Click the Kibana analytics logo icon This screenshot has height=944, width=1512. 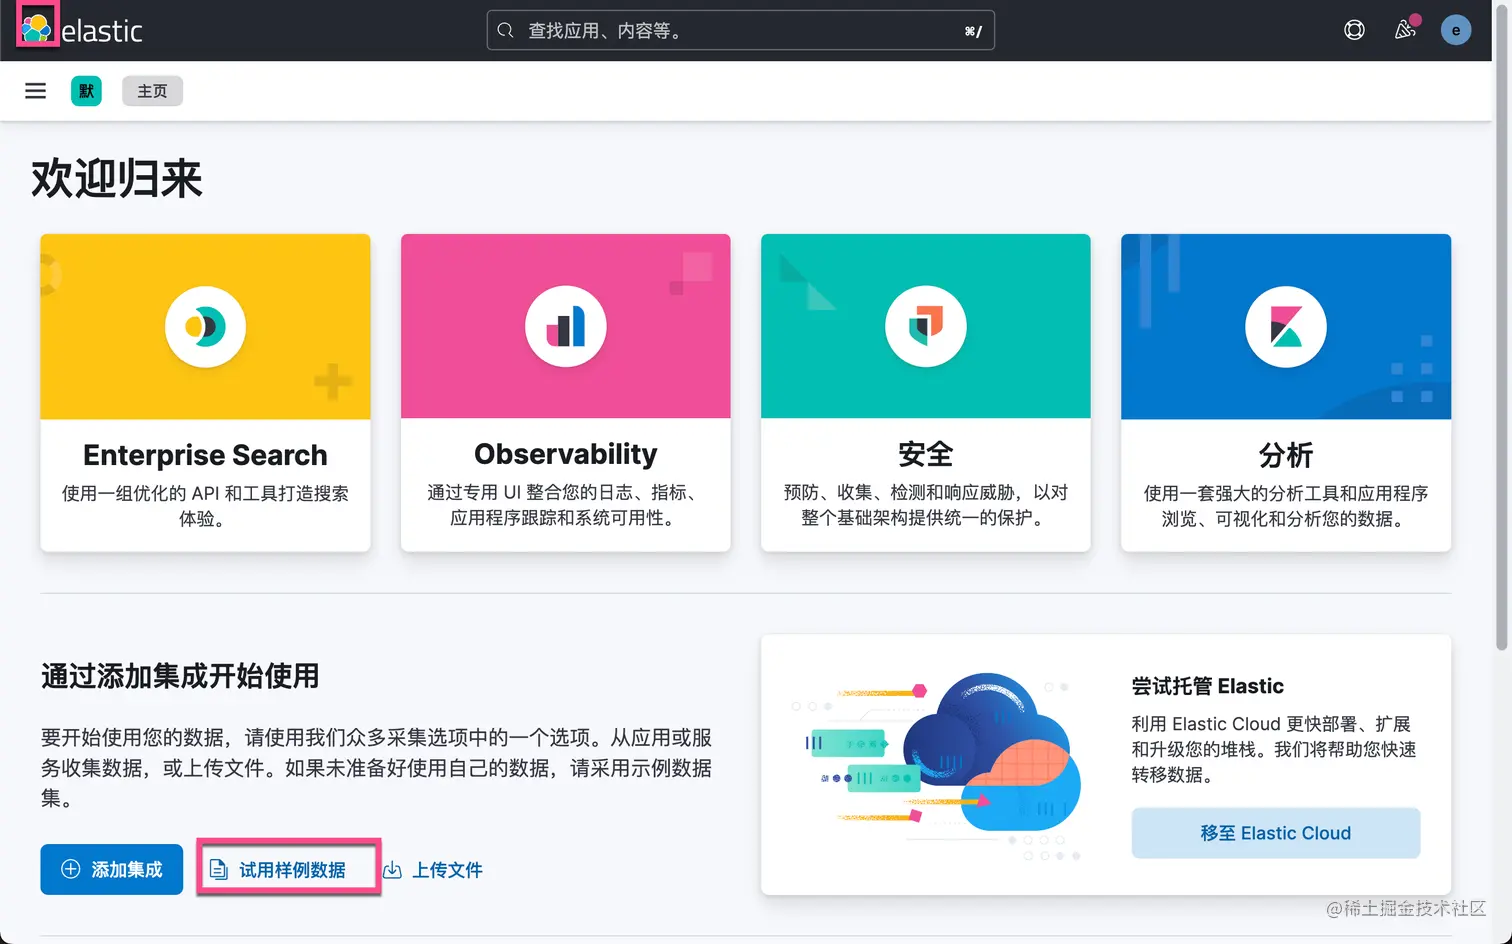(1285, 327)
